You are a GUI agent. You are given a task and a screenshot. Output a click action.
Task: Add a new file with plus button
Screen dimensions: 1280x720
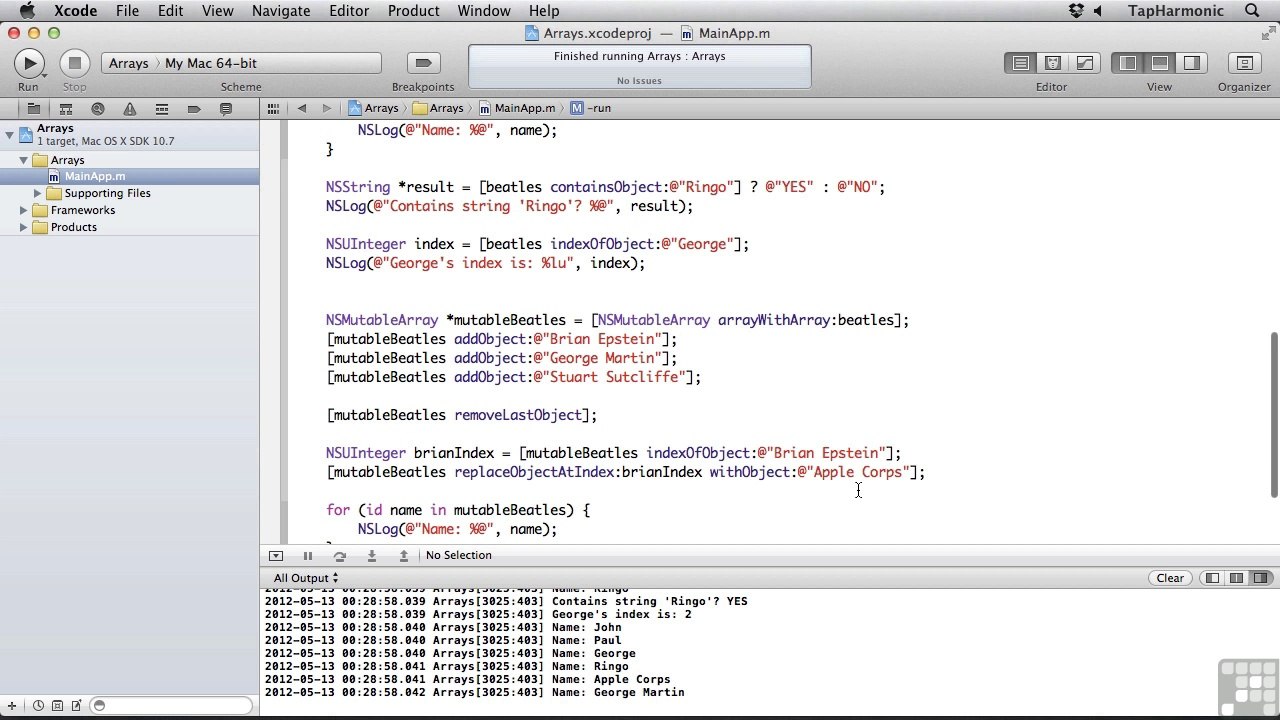point(12,706)
